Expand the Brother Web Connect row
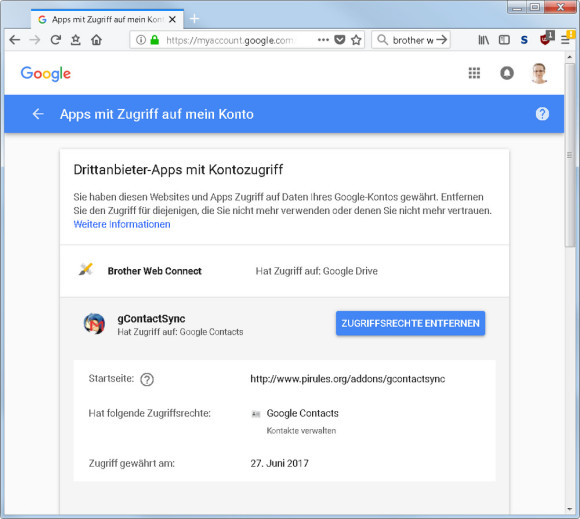 point(284,271)
